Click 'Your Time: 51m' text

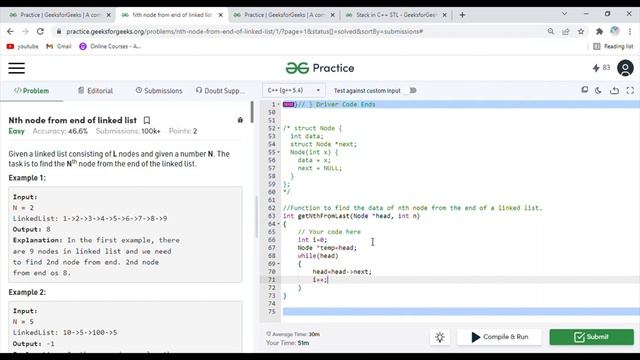(287, 343)
